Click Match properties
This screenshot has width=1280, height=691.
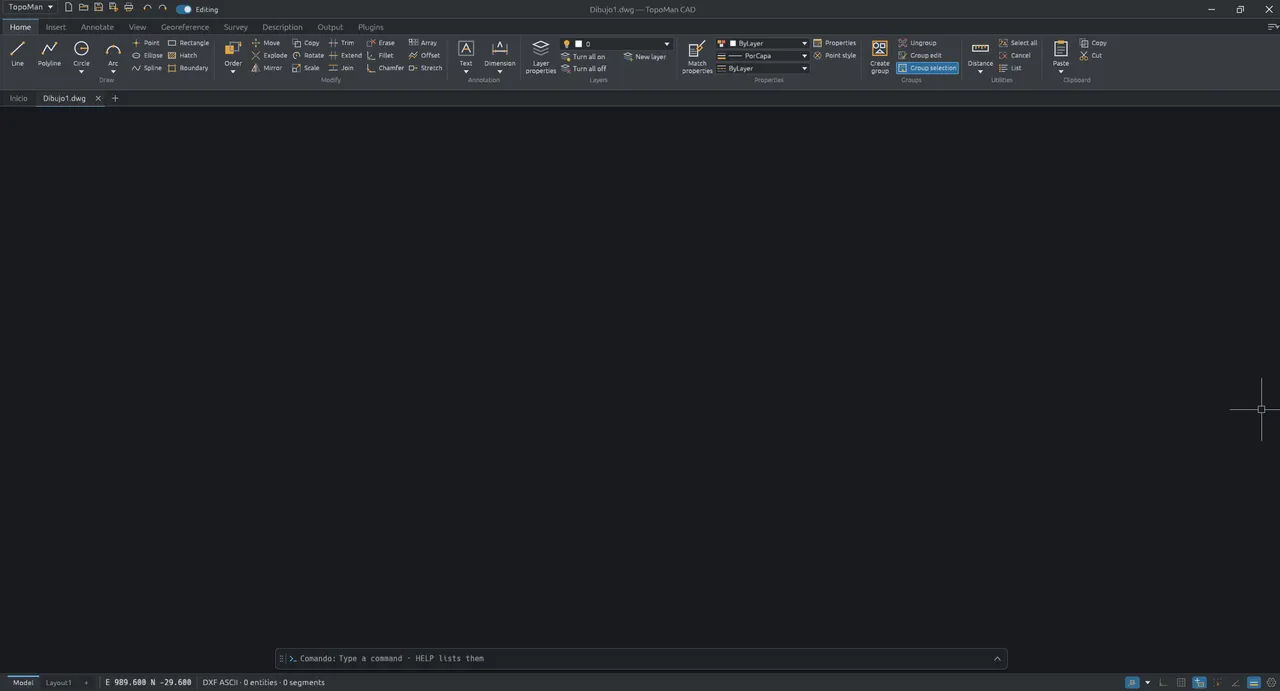pyautogui.click(x=697, y=57)
